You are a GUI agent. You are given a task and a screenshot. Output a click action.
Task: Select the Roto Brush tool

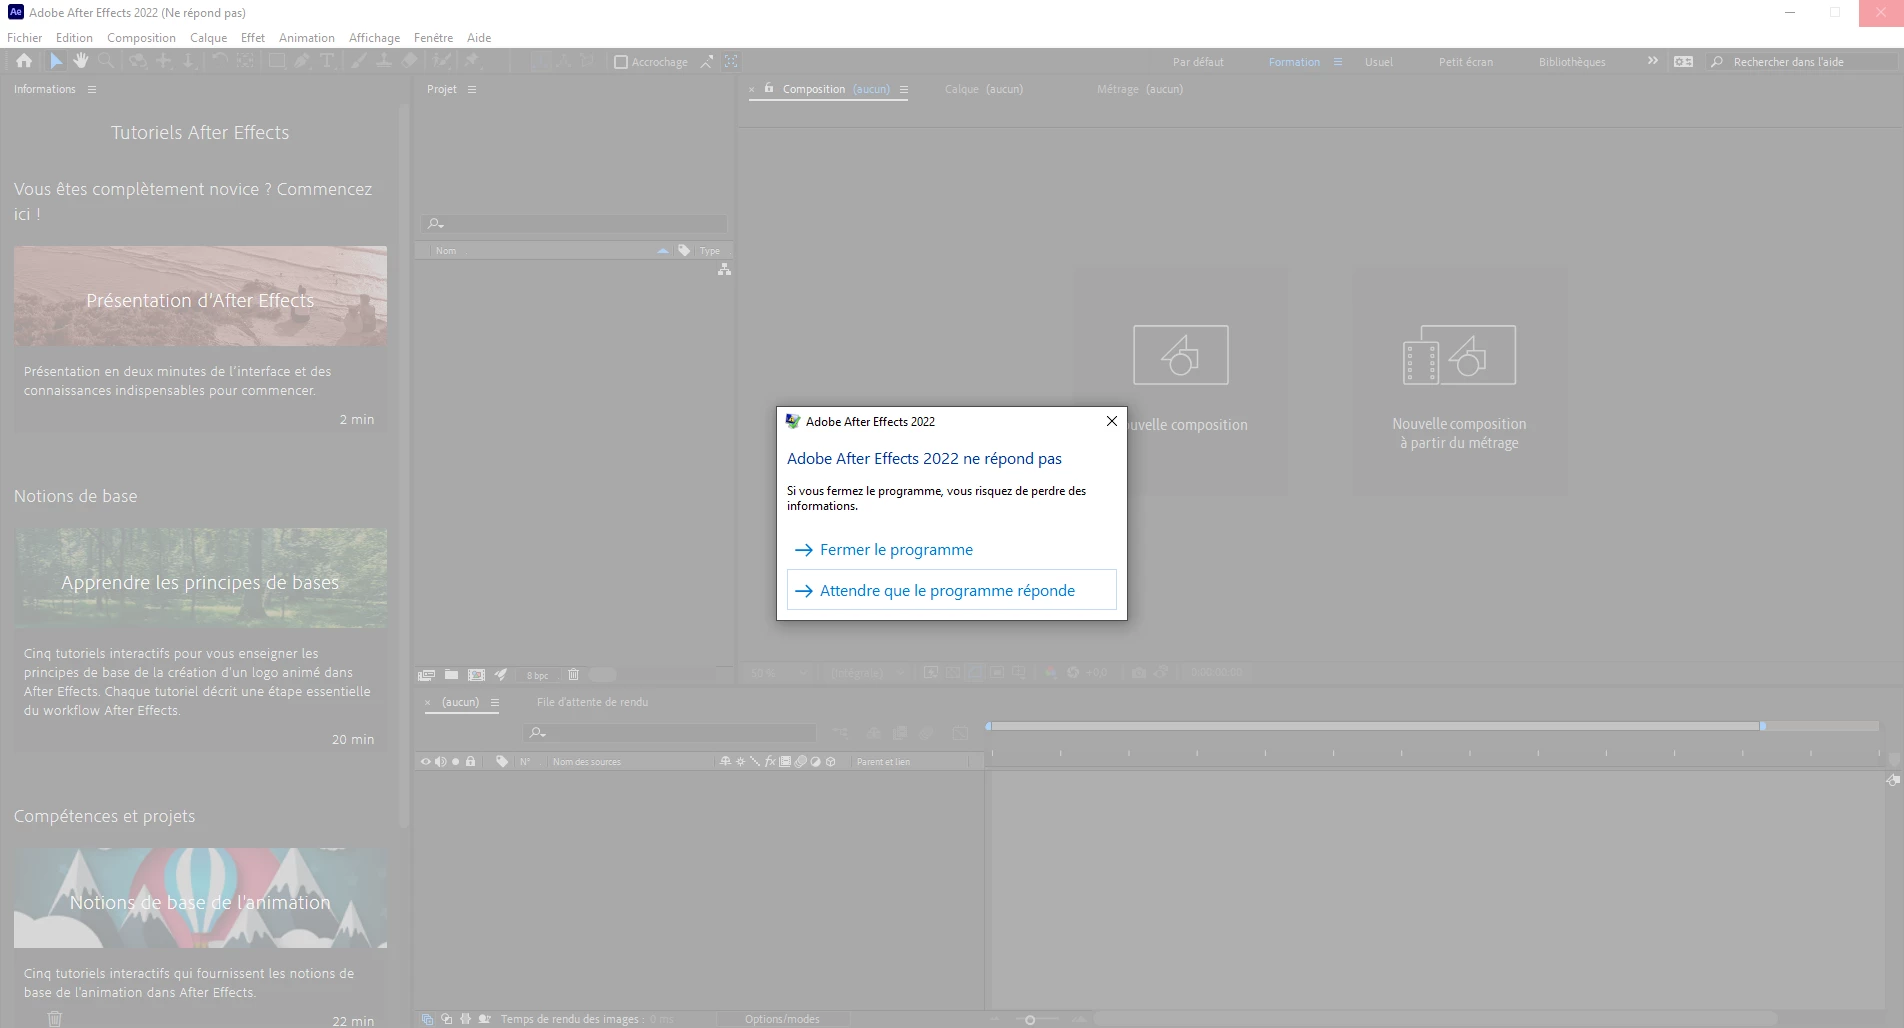pyautogui.click(x=442, y=61)
